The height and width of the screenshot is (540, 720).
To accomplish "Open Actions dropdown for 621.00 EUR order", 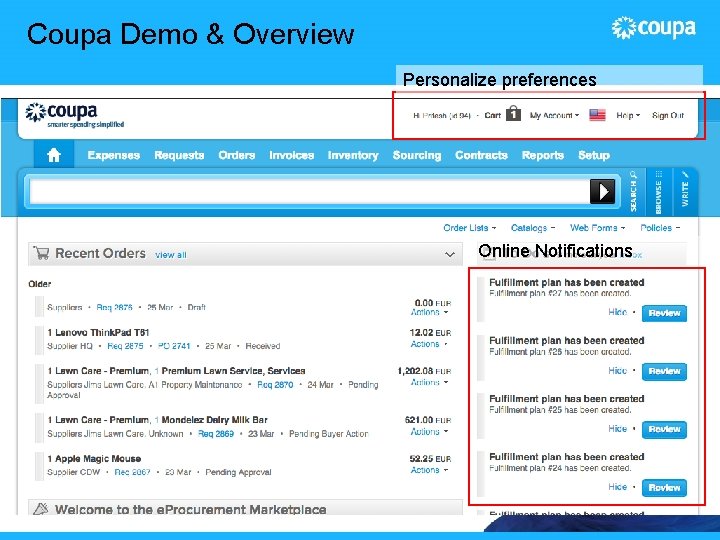I will pos(429,432).
